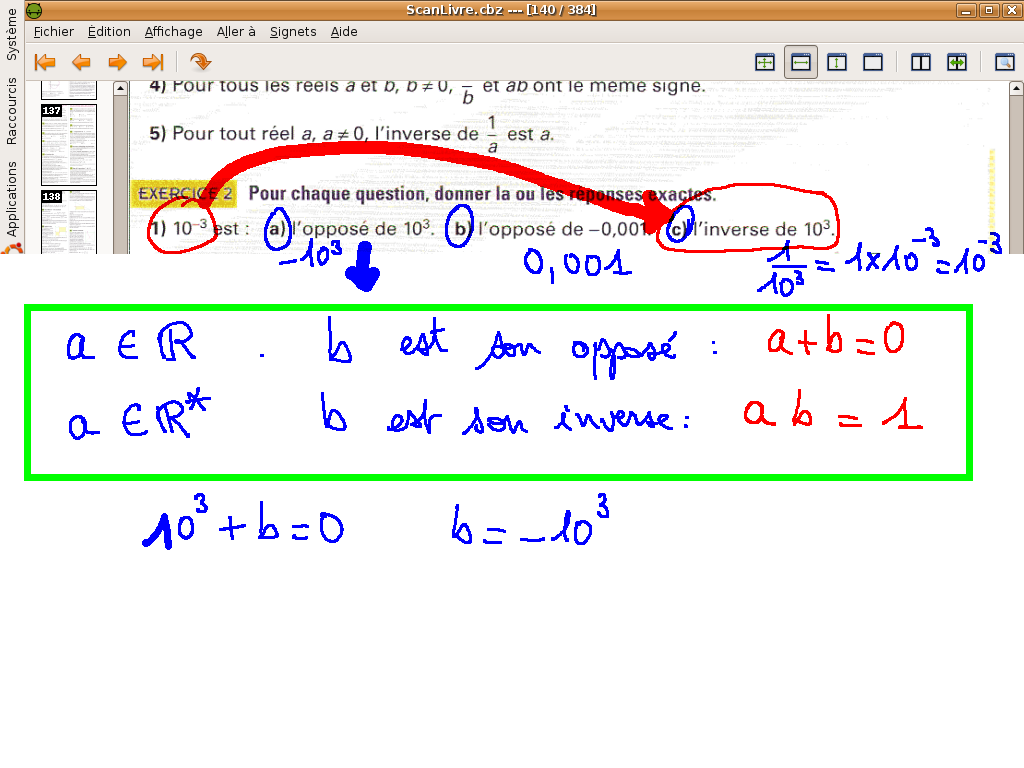Enable fit width mode
Viewport: 1024px width, 768px height.
point(801,62)
